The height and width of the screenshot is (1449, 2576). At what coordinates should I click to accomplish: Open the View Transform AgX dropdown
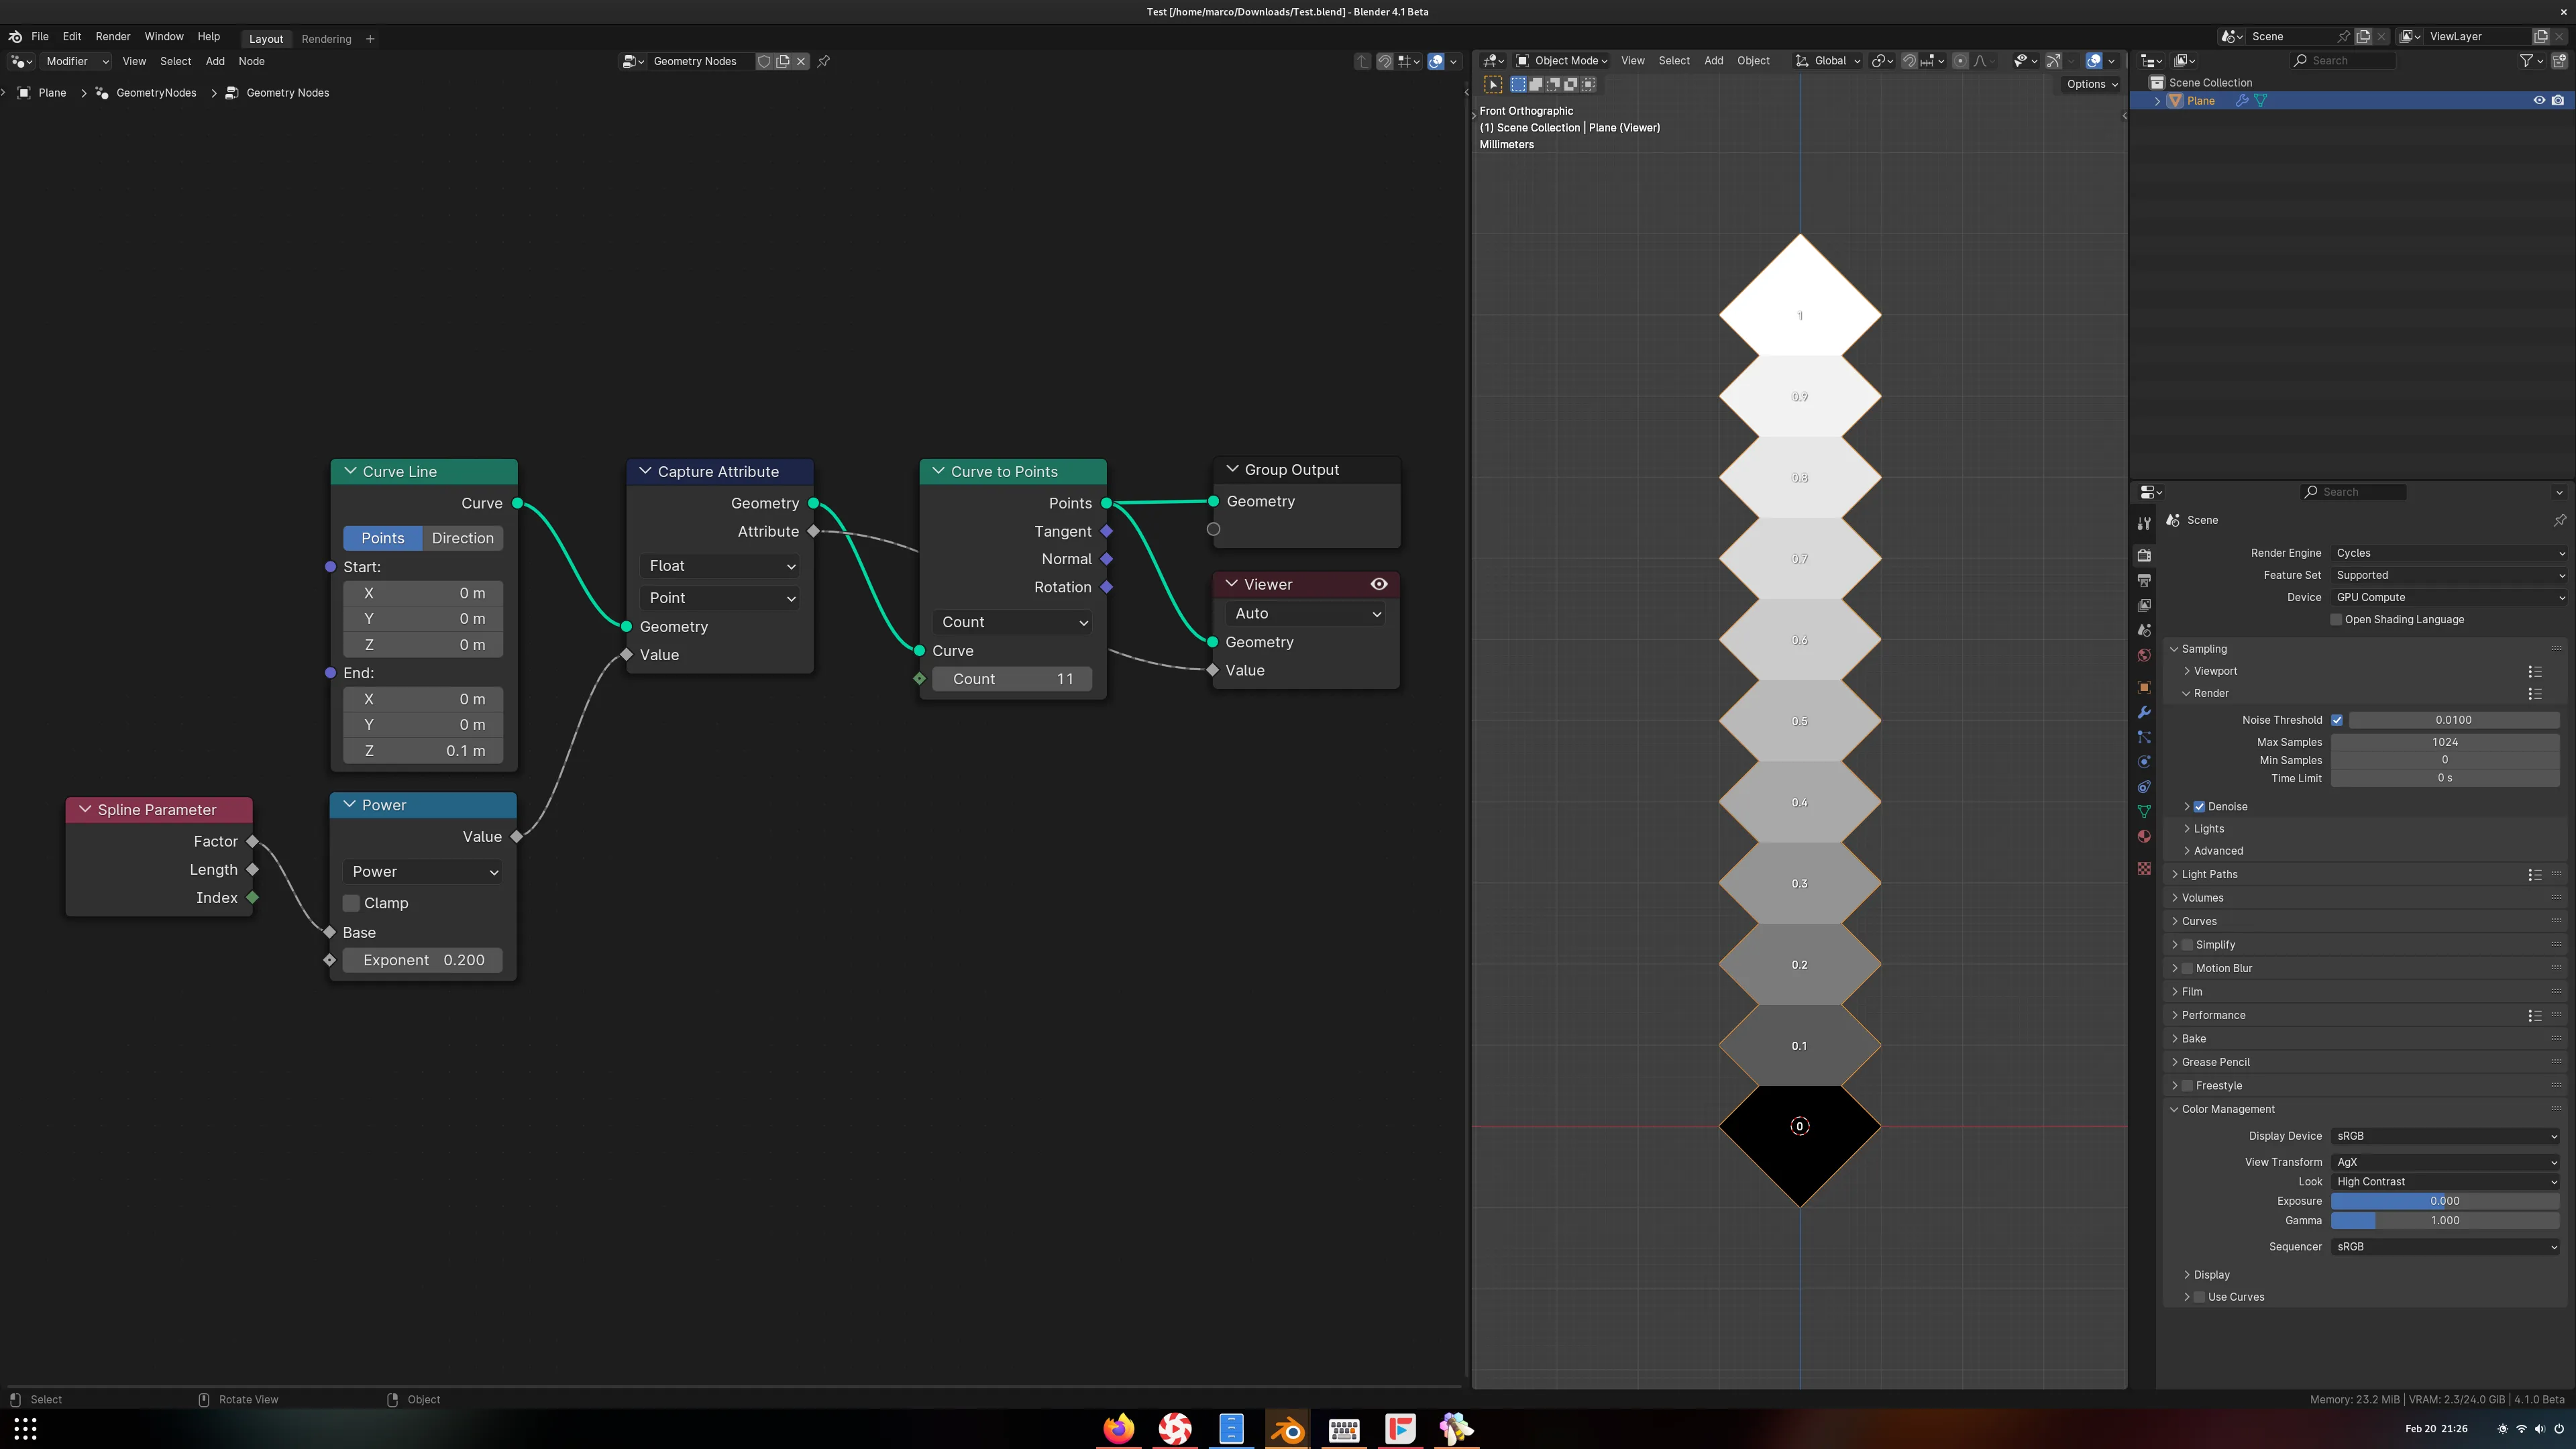coord(2445,1162)
